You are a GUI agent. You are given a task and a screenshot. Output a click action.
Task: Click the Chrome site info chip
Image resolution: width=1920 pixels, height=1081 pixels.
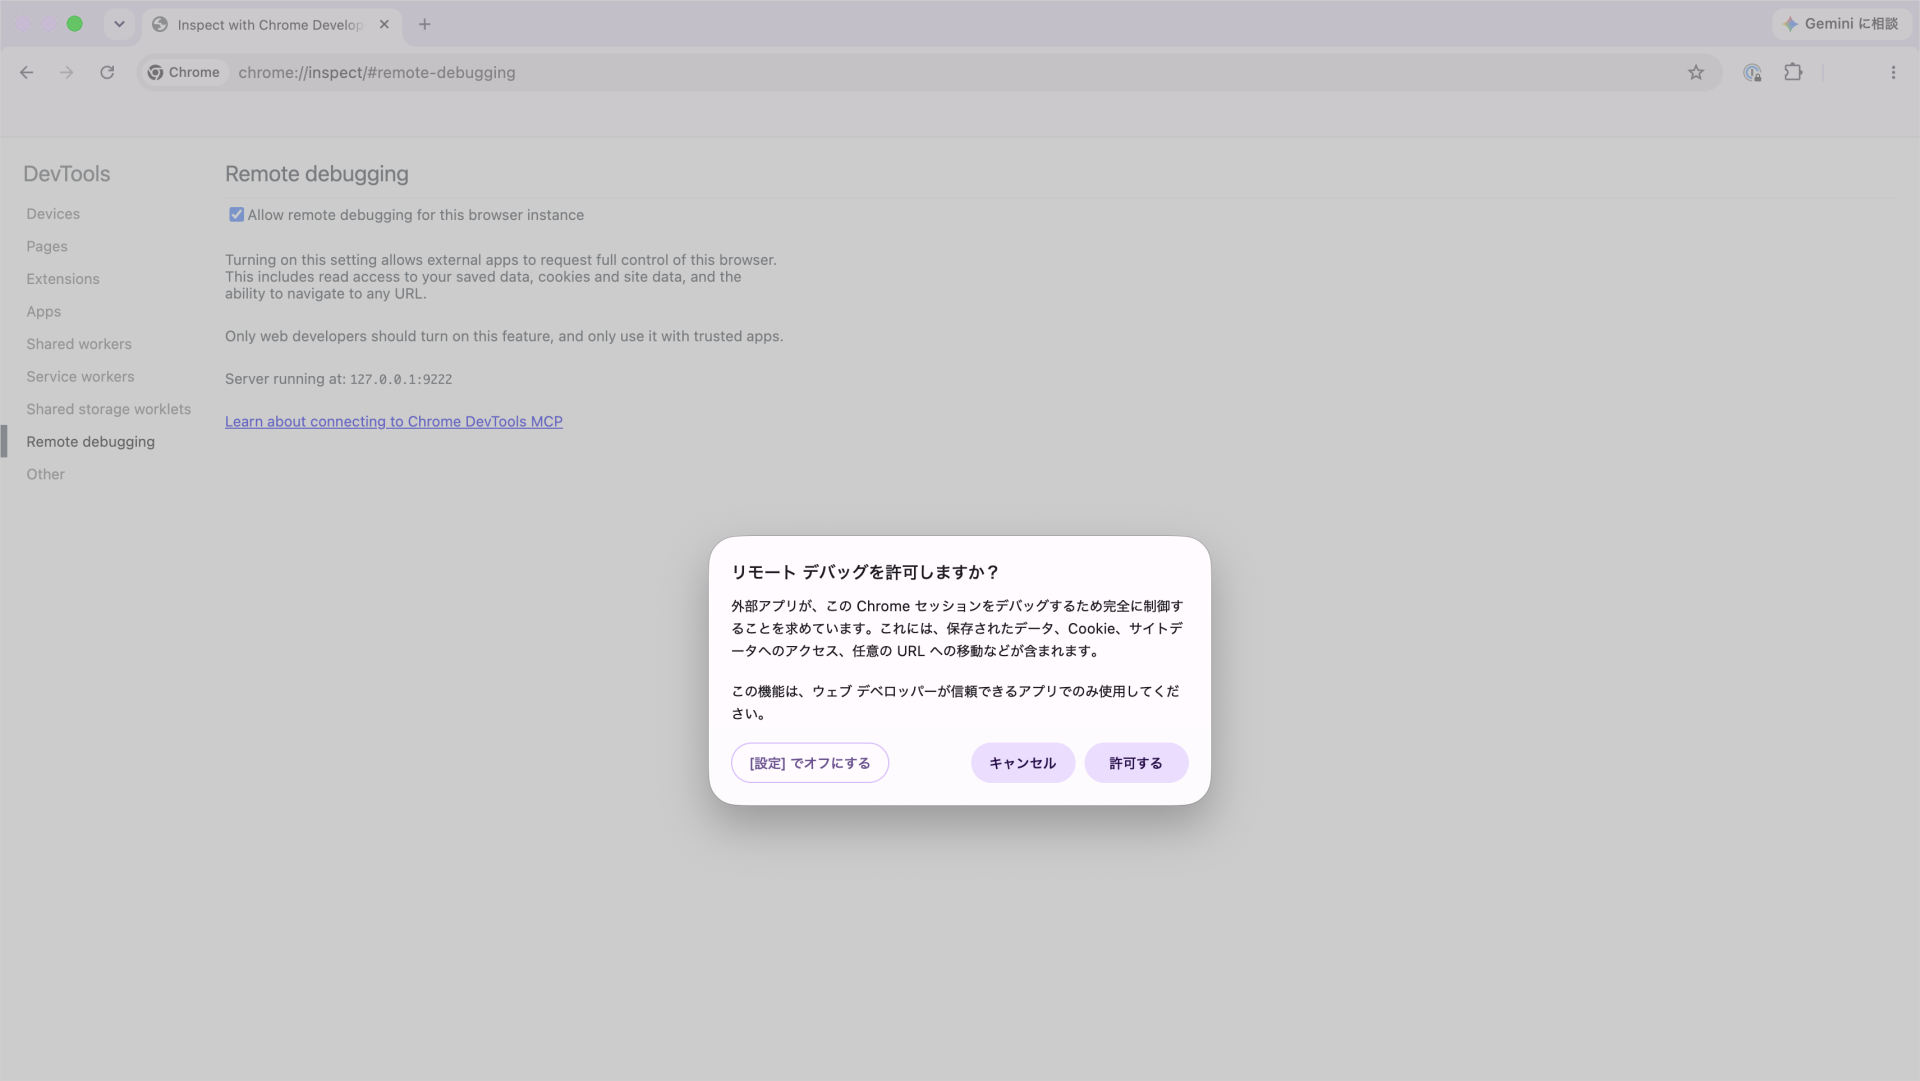[x=185, y=72]
